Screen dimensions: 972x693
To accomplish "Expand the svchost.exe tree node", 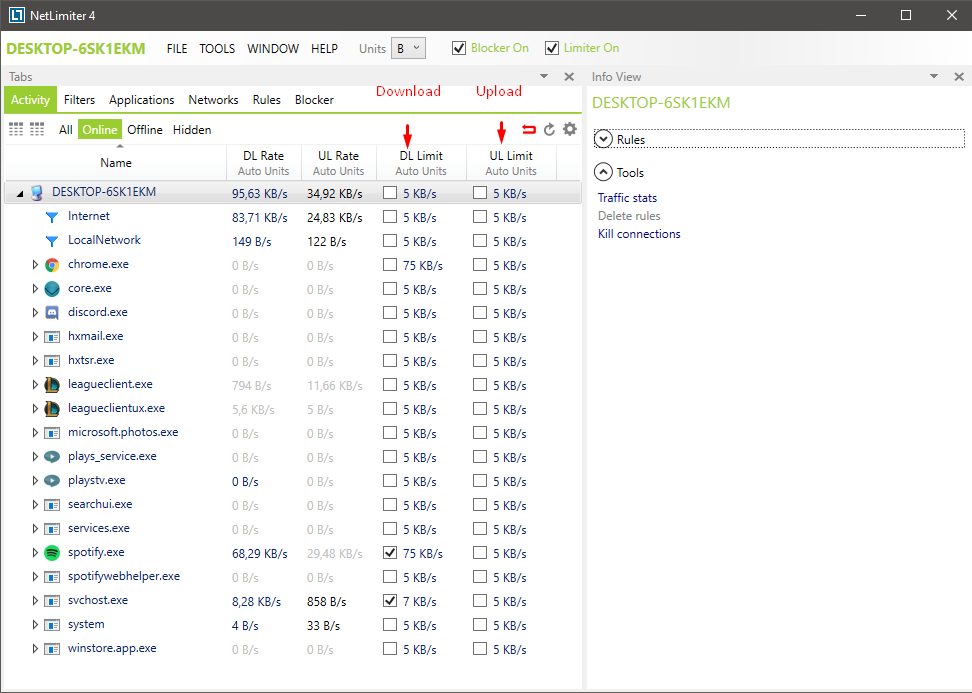I will 35,601.
